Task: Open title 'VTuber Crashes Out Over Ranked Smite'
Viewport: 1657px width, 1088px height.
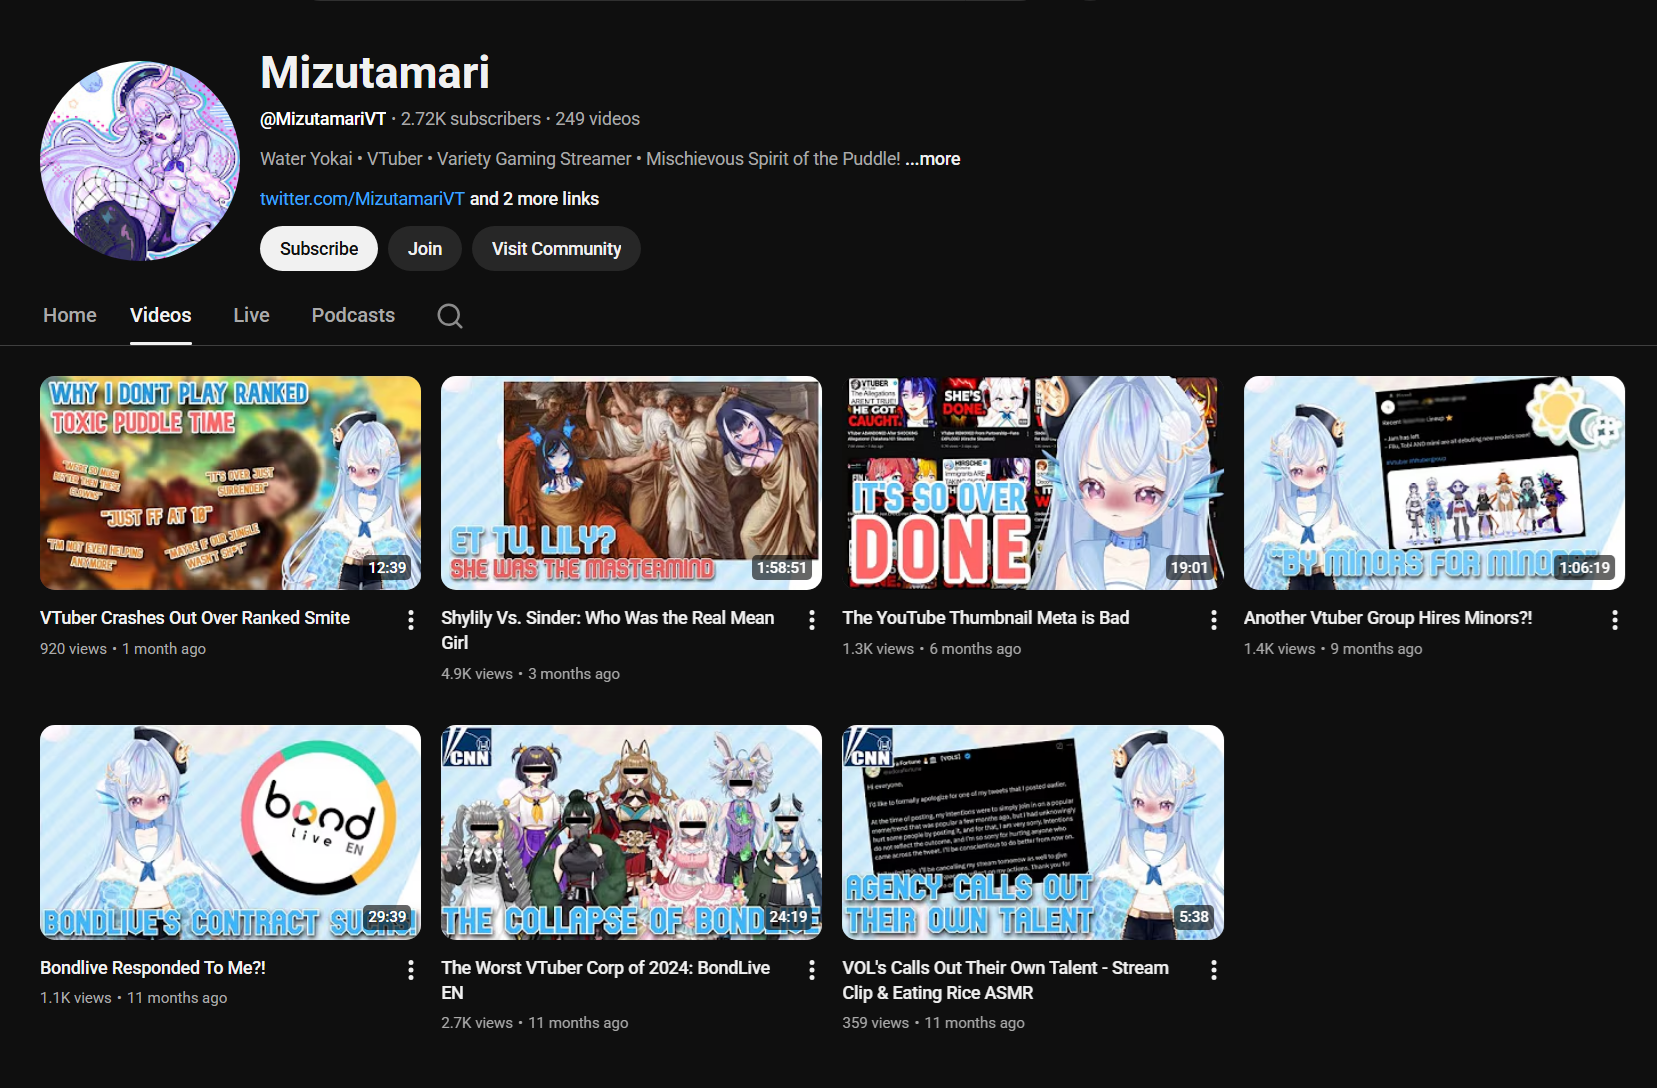Action: coord(195,618)
